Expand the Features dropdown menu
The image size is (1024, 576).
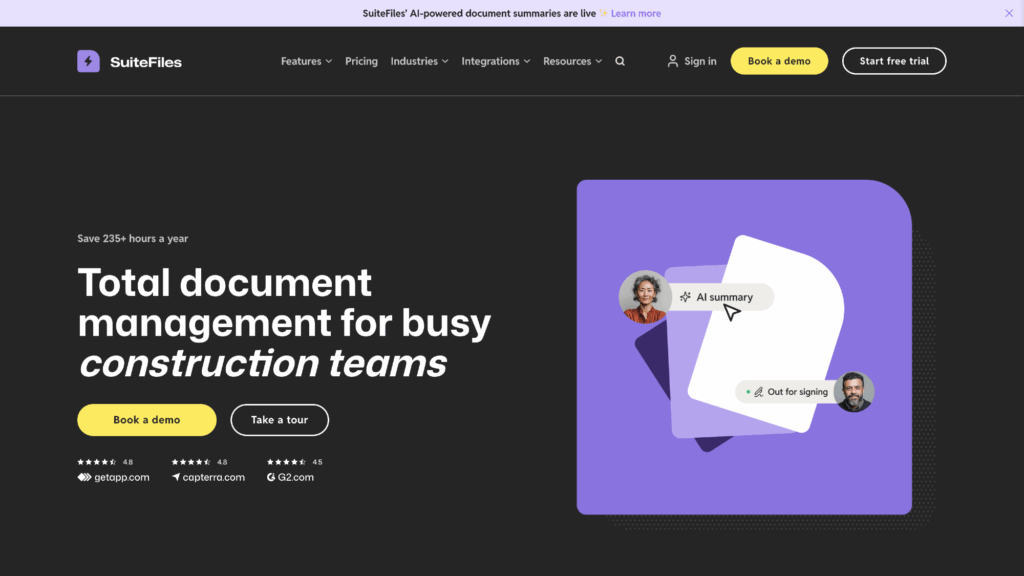point(306,61)
